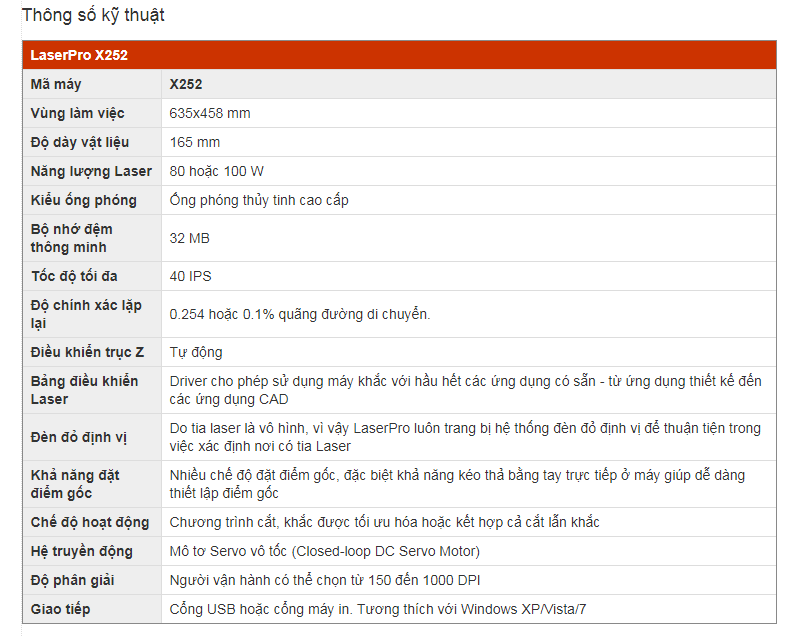The image size is (791, 636).
Task: Select the 'Độ phân giải' label
Action: pyautogui.click(x=72, y=580)
